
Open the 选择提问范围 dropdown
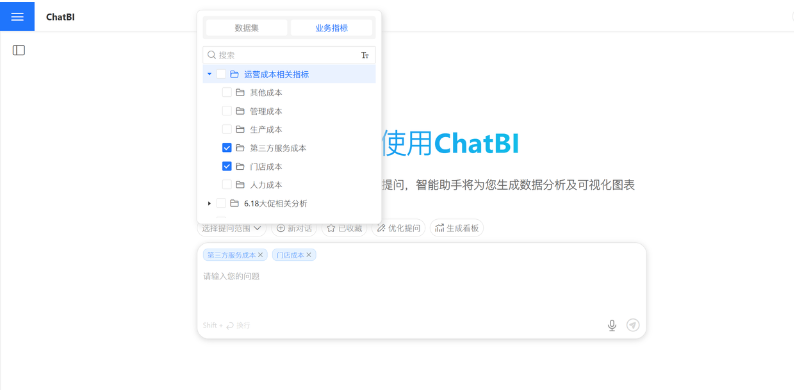point(231,228)
